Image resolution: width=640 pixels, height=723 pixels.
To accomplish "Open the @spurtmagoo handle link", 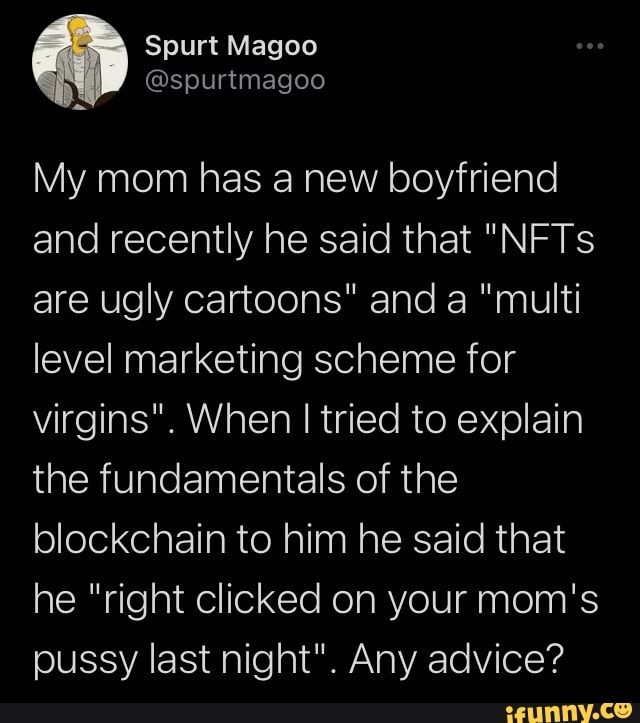I will pyautogui.click(x=235, y=80).
